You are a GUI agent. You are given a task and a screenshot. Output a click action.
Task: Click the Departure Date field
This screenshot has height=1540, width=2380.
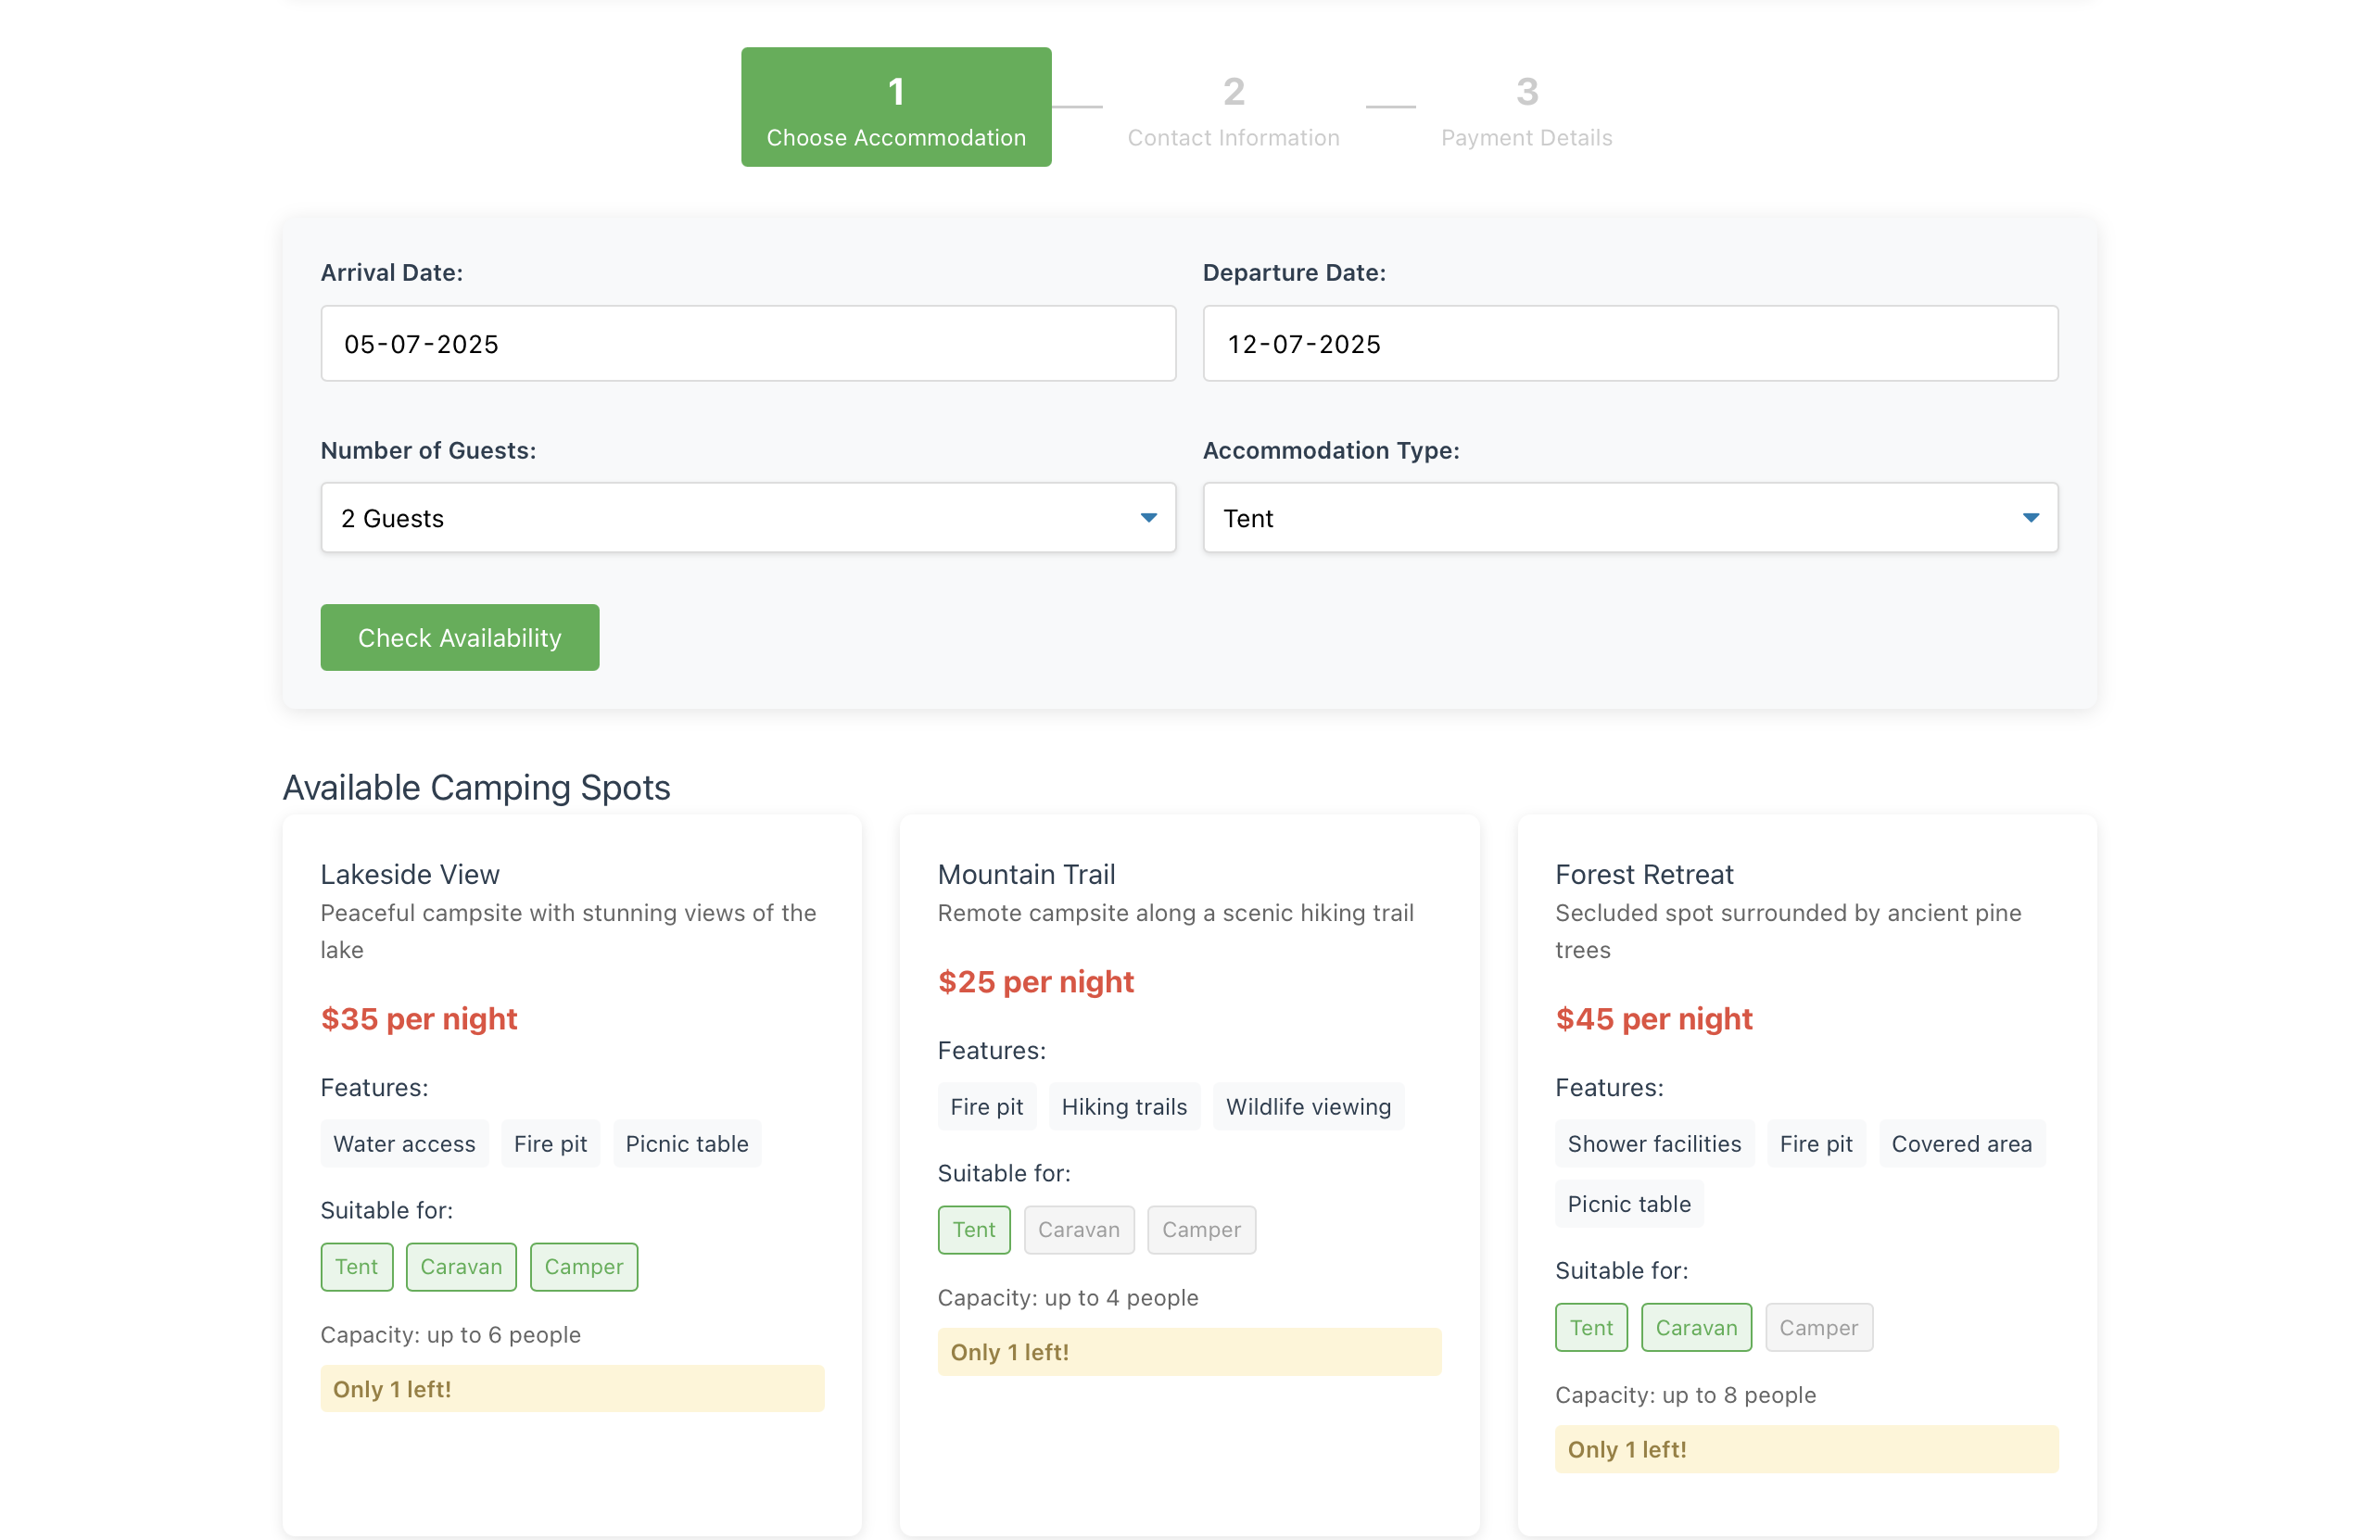[x=1630, y=343]
